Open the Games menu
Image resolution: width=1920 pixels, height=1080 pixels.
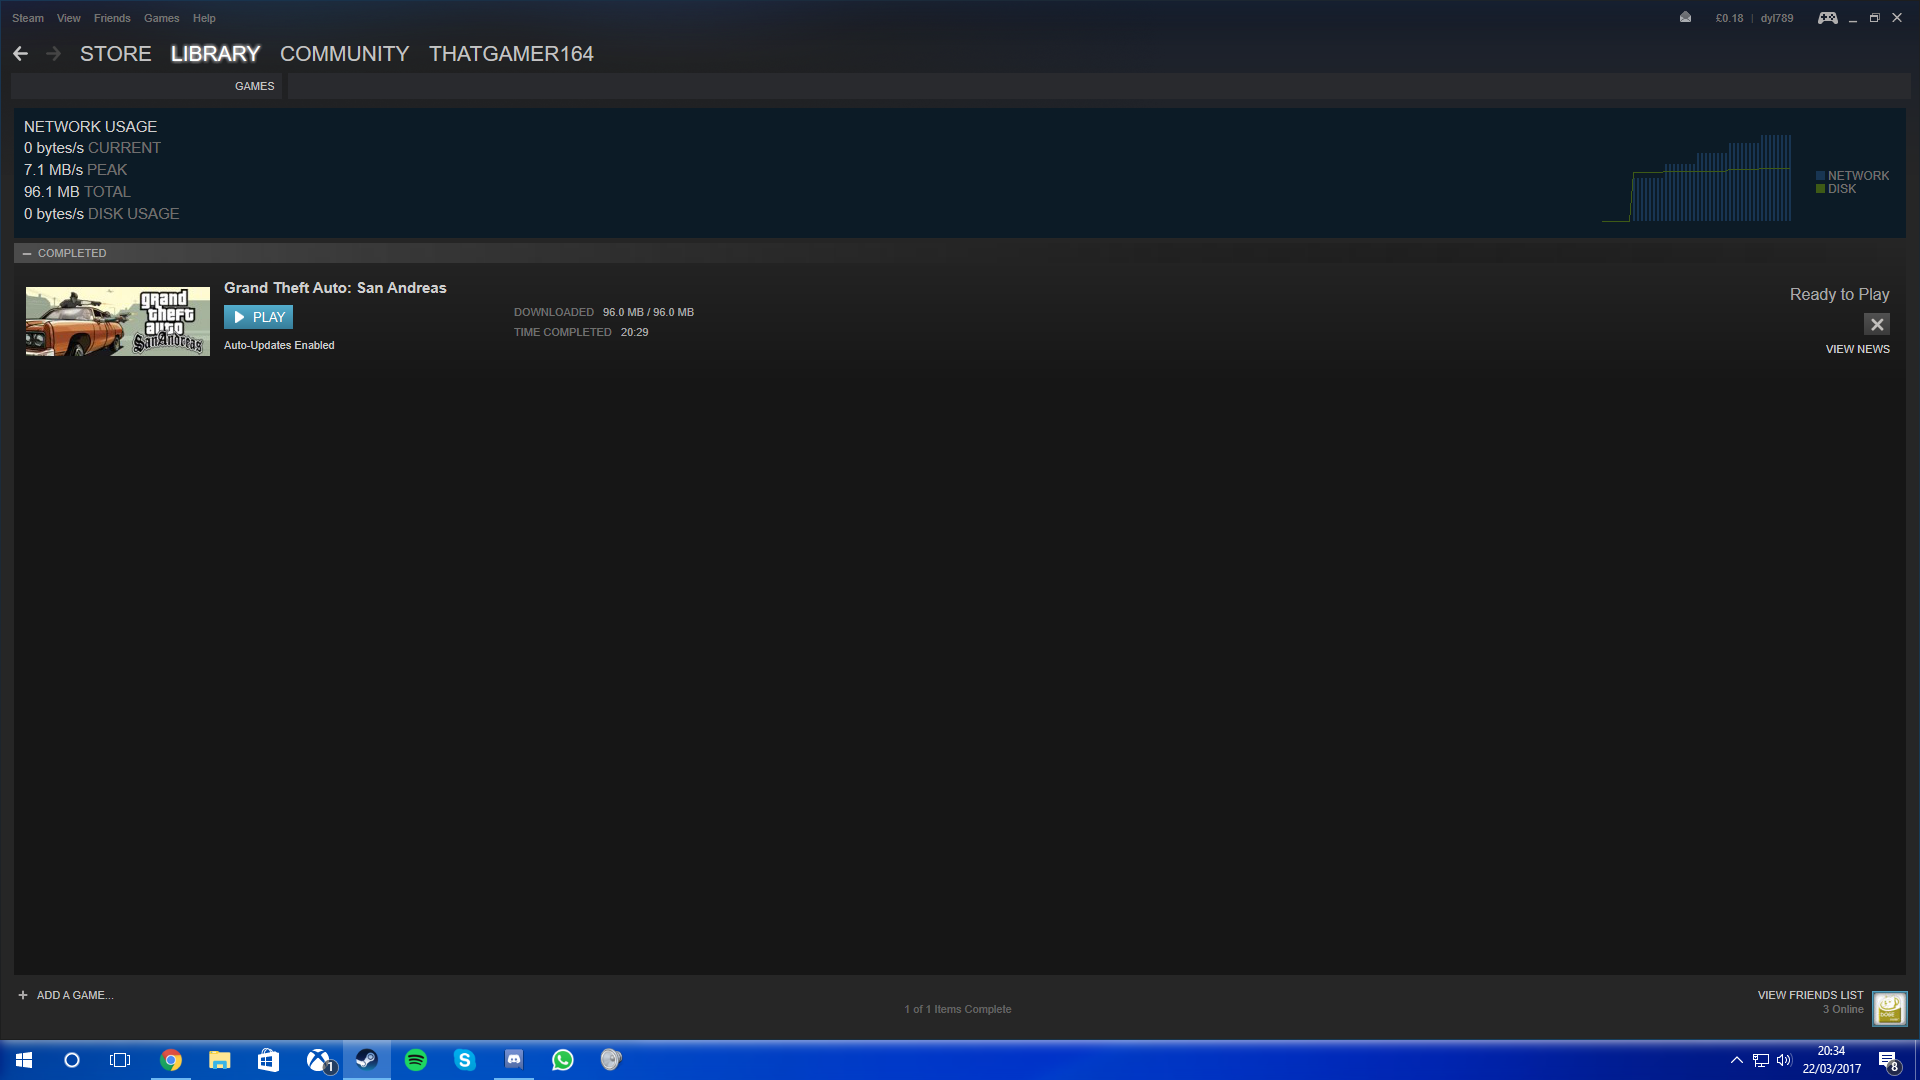pyautogui.click(x=161, y=18)
